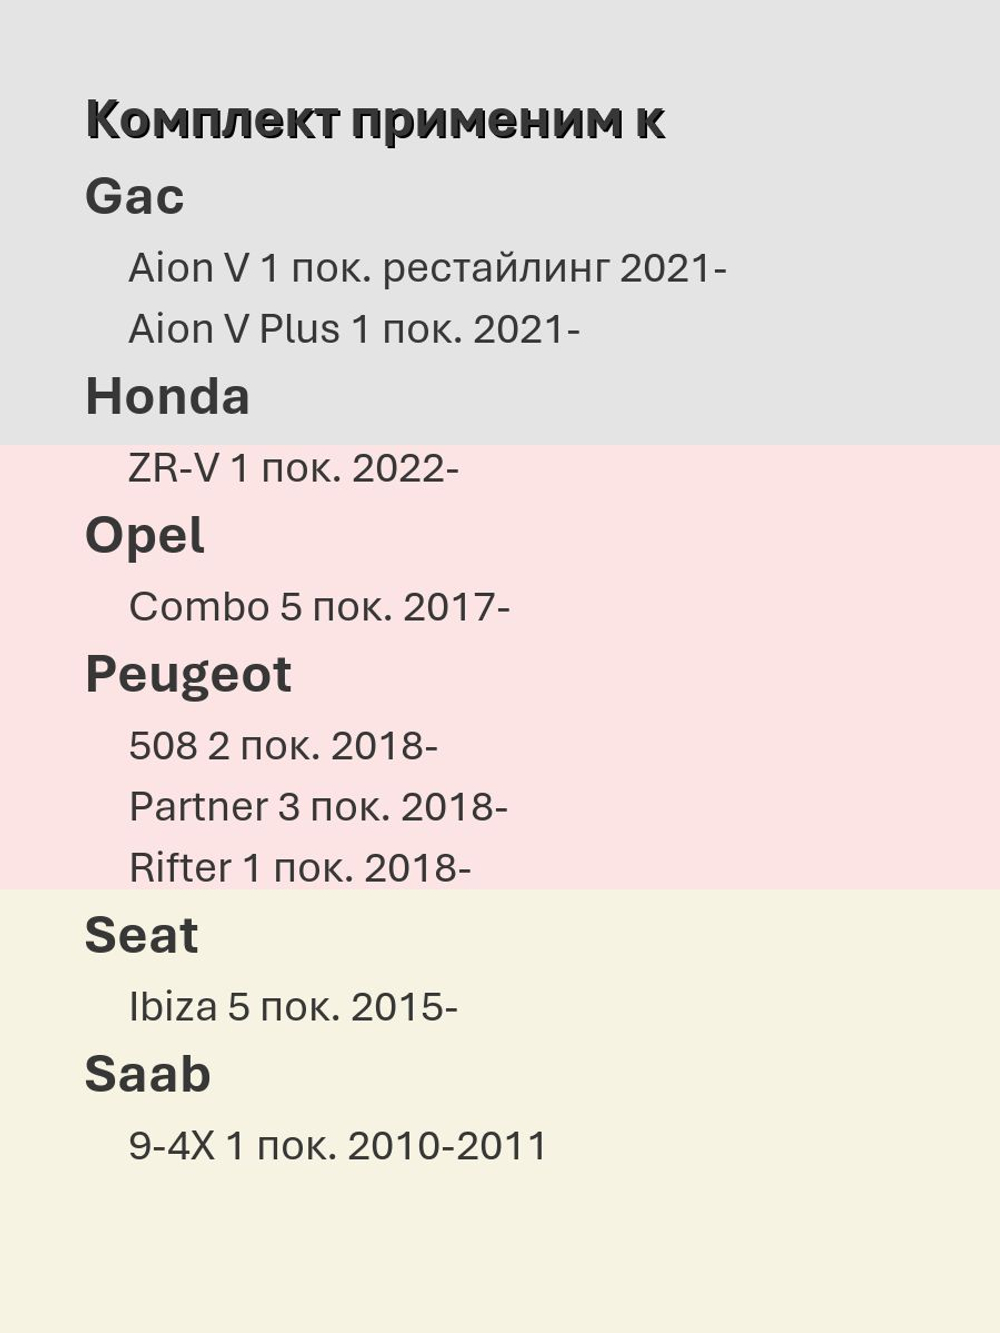Select Rifter 1 пок. 2018- entry
The height and width of the screenshot is (1333, 1000).
pos(300,868)
